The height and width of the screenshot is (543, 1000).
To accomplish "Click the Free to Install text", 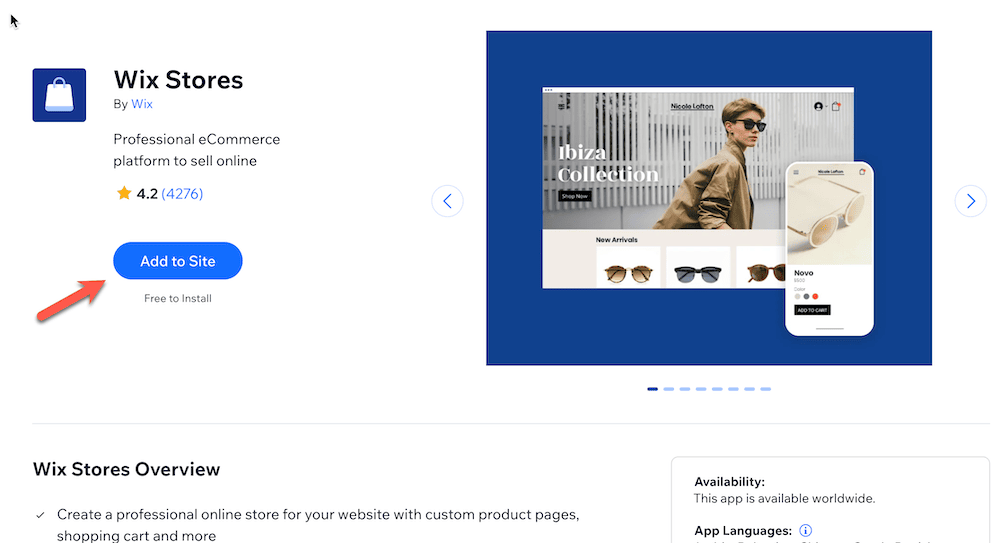I will 178,298.
